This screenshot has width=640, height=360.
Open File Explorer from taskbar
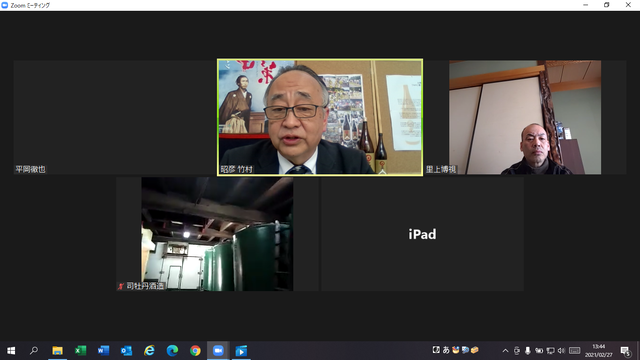click(x=58, y=351)
